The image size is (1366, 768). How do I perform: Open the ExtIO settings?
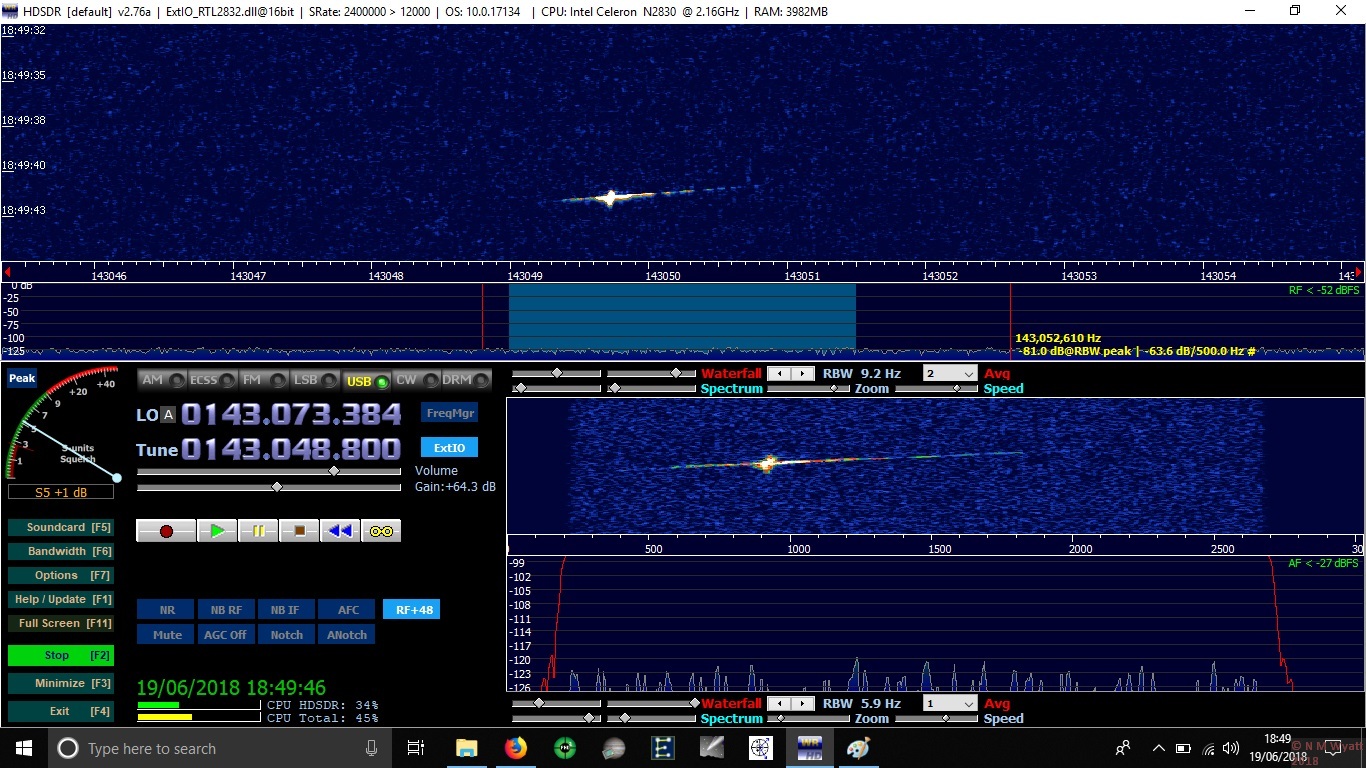448,447
